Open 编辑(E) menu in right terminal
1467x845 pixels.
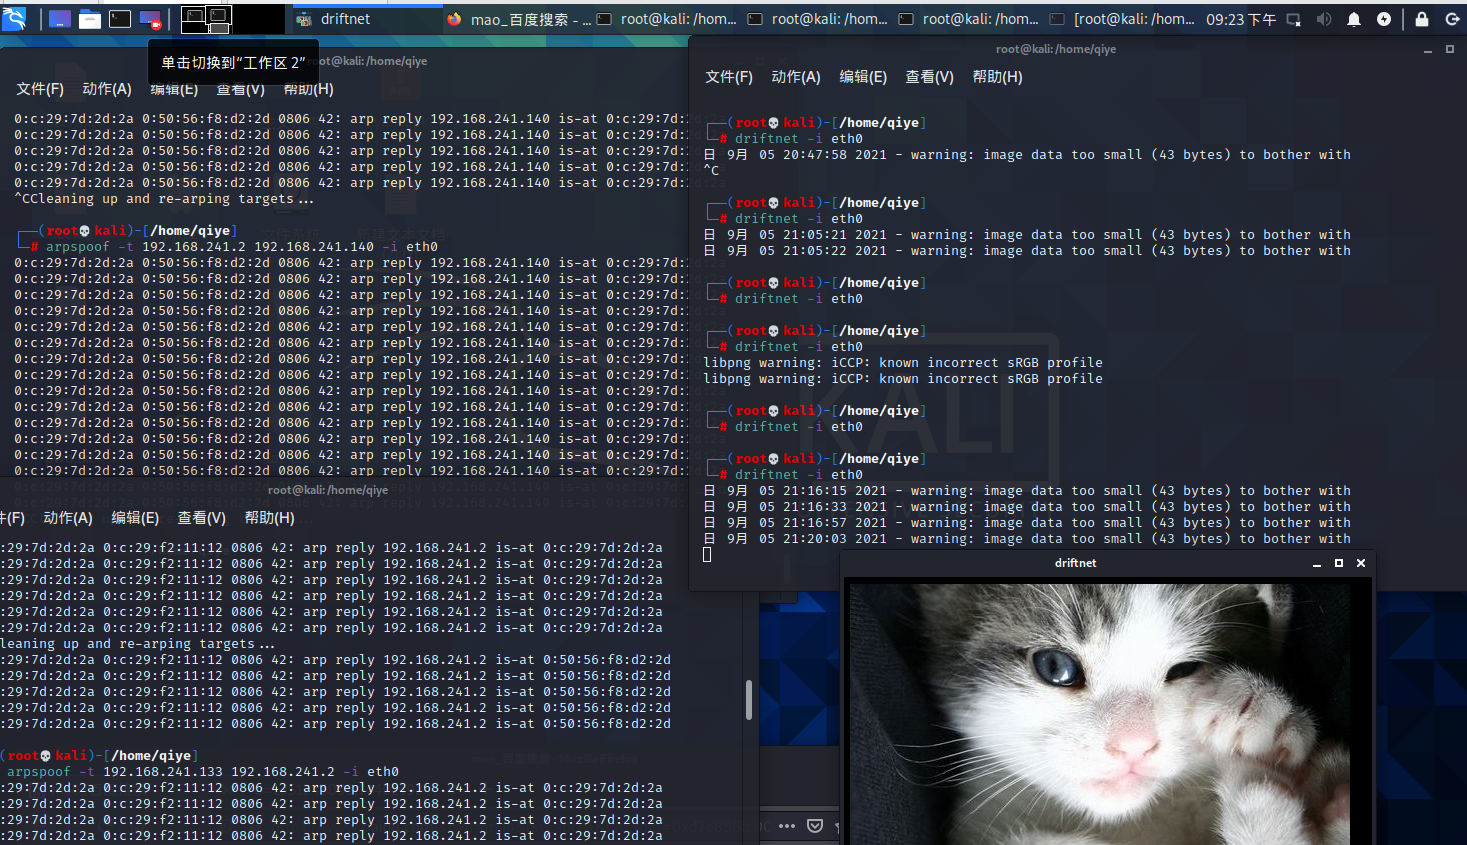pos(863,77)
